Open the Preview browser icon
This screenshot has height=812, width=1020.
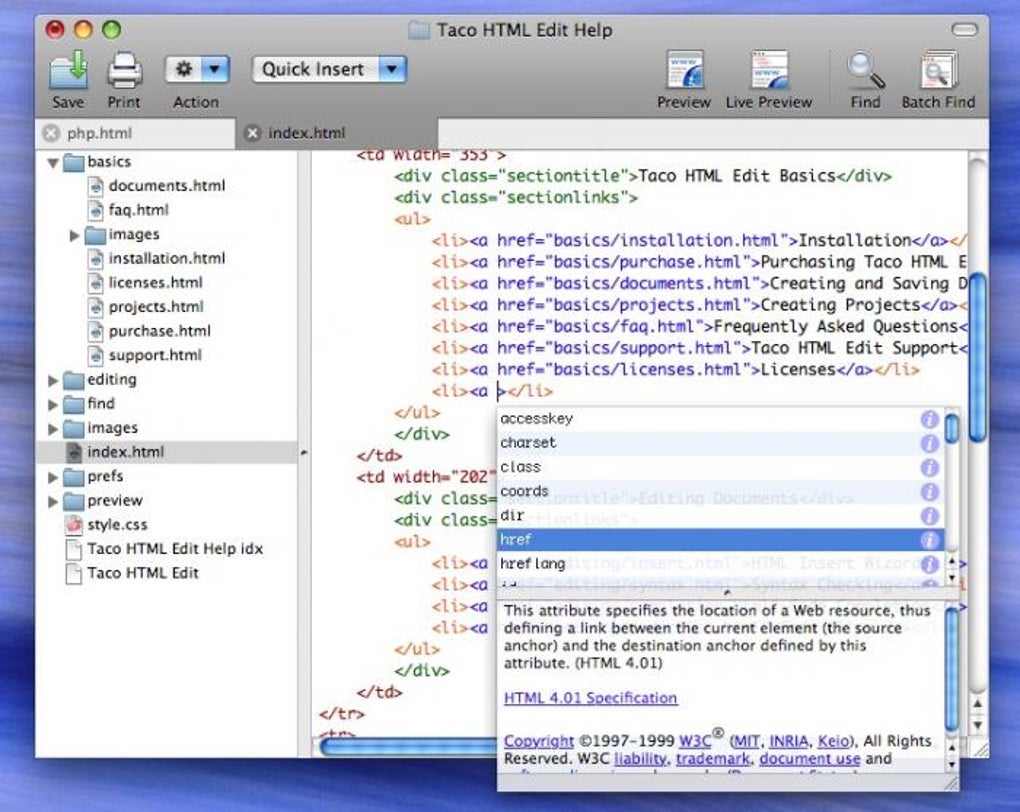(x=684, y=71)
